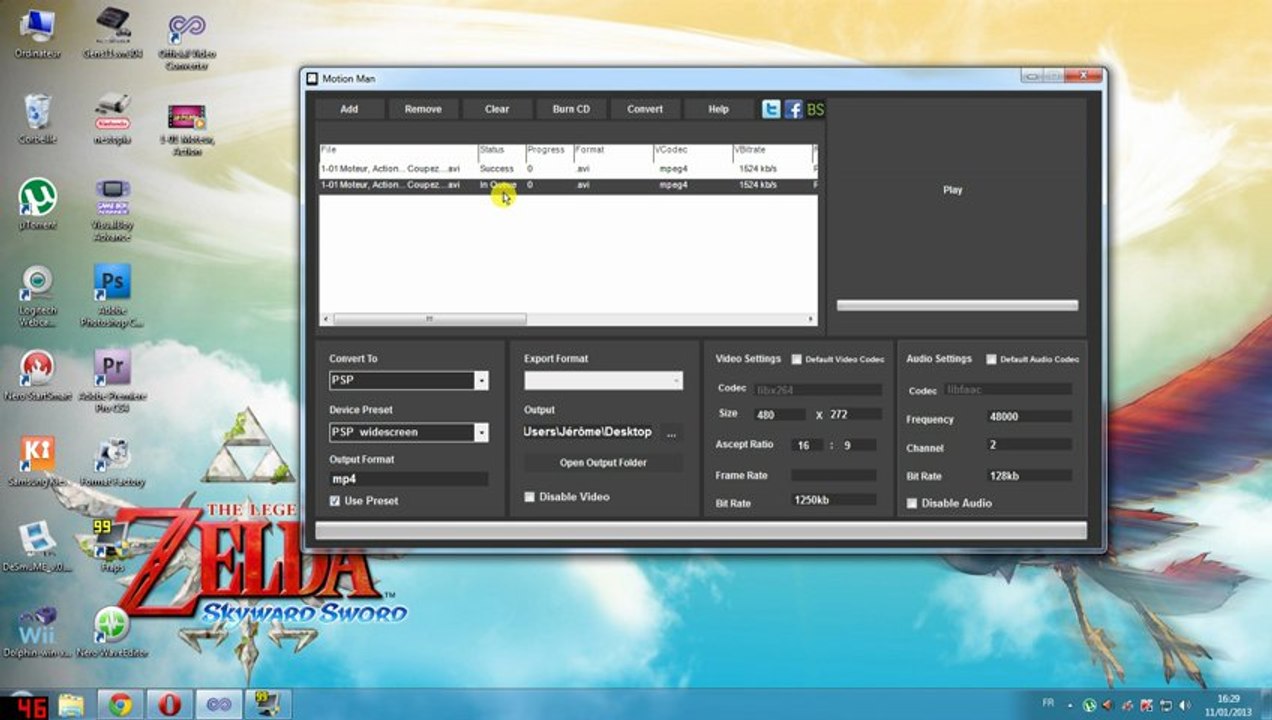The image size is (1272, 720).
Task: Open Format Factory desktop shortcut
Action: tap(112, 460)
